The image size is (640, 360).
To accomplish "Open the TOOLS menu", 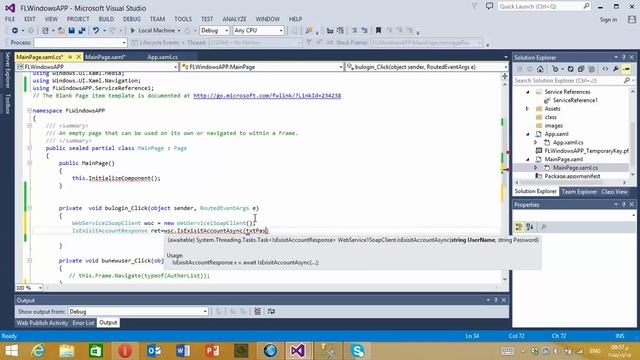I will click(182, 19).
